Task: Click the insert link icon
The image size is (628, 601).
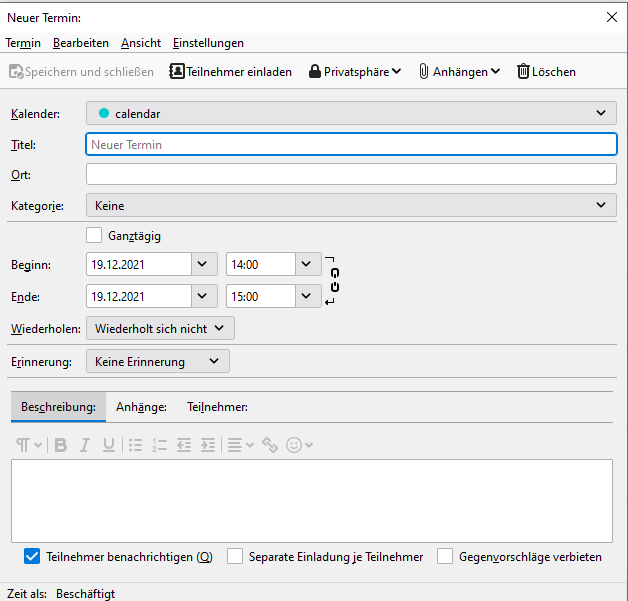Action: [x=270, y=445]
